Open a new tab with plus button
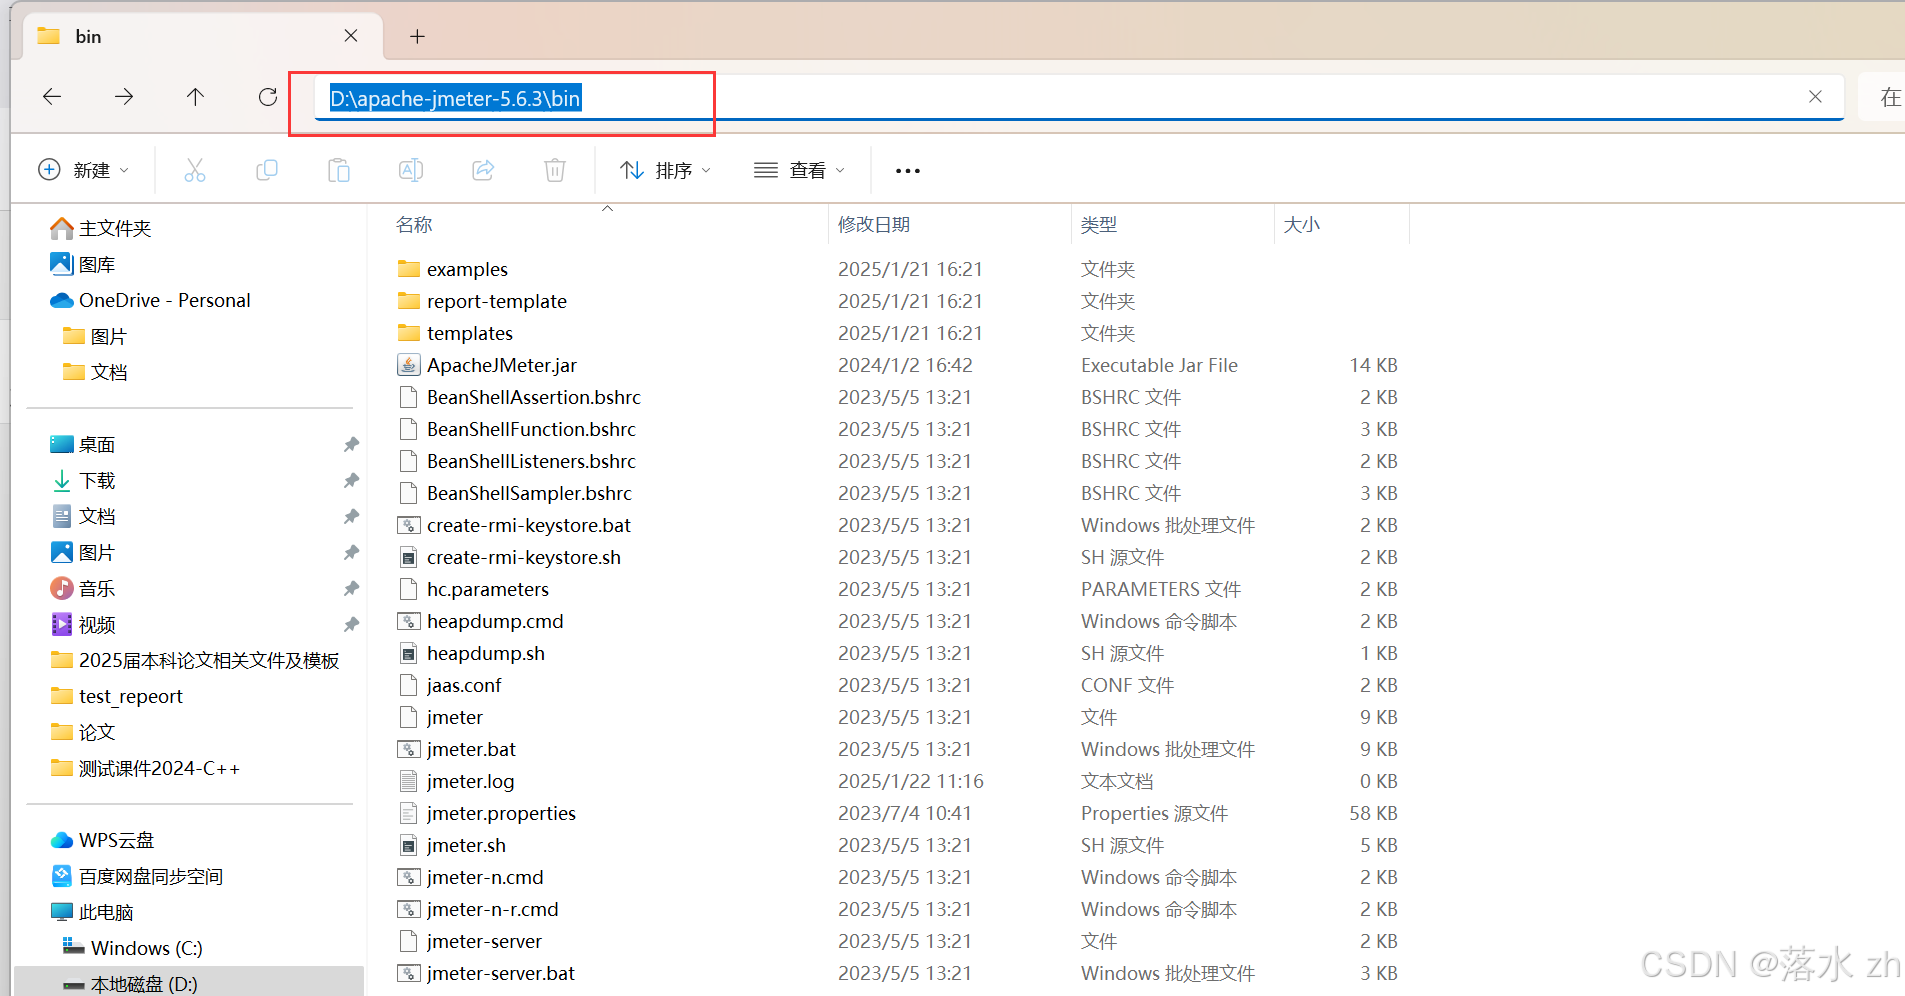Screen dimensions: 1905x996 point(418,37)
